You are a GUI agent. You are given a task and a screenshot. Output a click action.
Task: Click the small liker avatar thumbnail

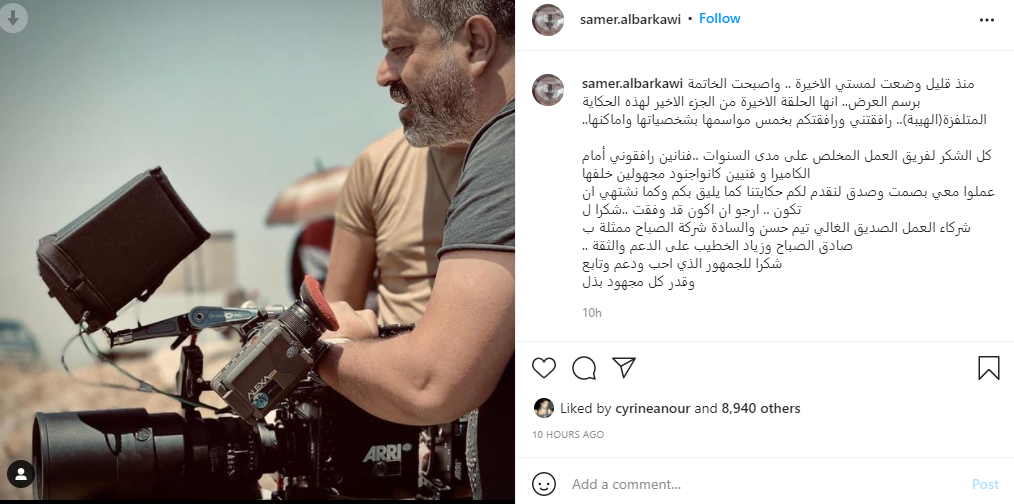click(x=544, y=408)
